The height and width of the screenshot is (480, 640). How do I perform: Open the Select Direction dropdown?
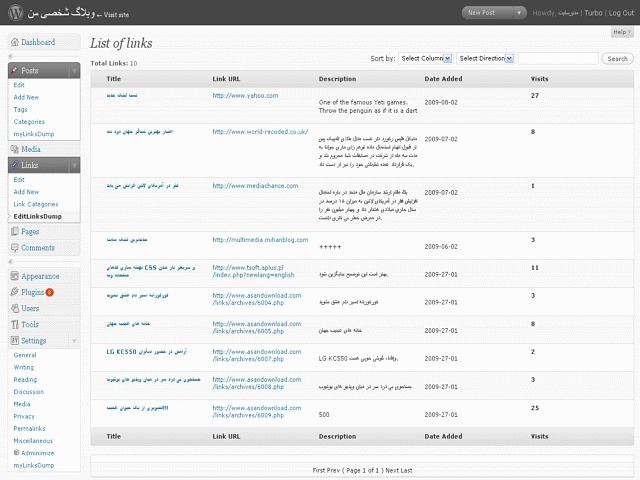coord(485,58)
